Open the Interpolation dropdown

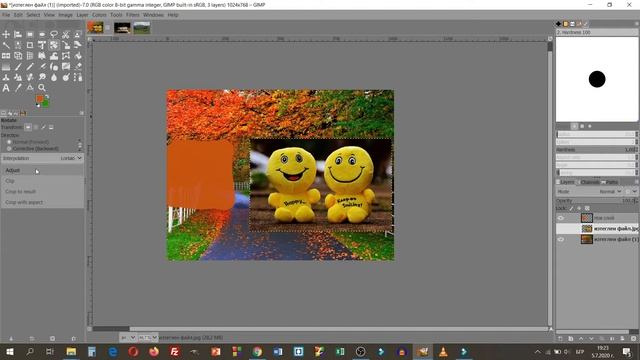pyautogui.click(x=42, y=158)
